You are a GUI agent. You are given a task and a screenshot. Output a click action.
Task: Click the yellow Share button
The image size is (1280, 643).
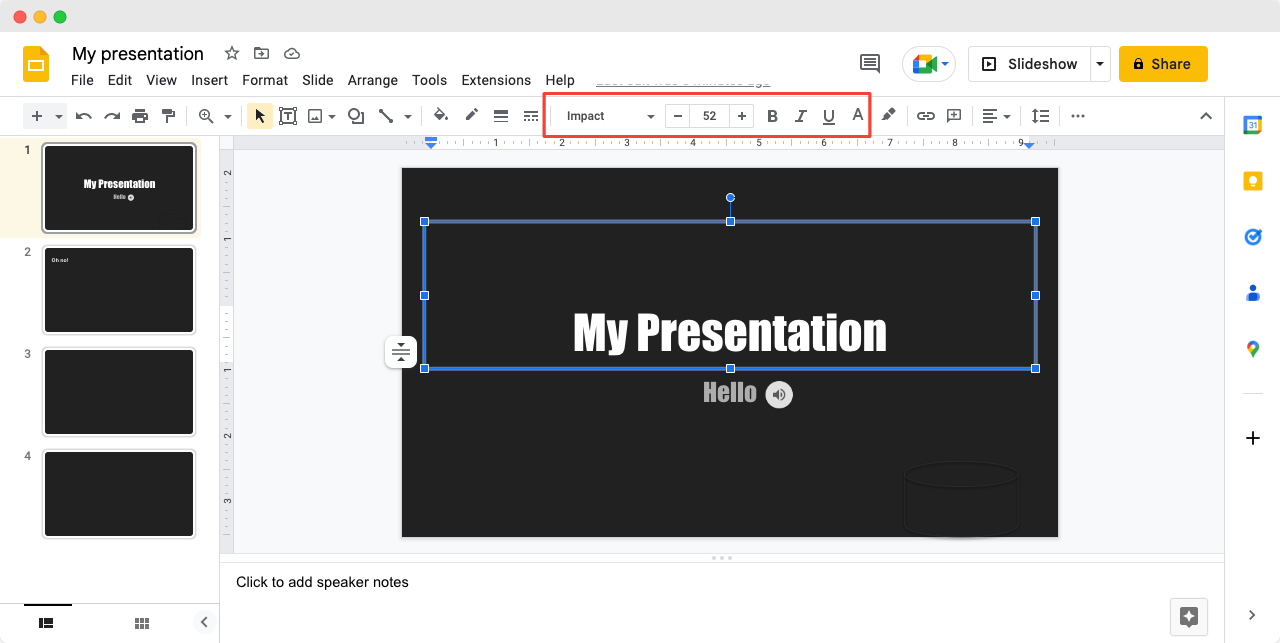pos(1163,64)
